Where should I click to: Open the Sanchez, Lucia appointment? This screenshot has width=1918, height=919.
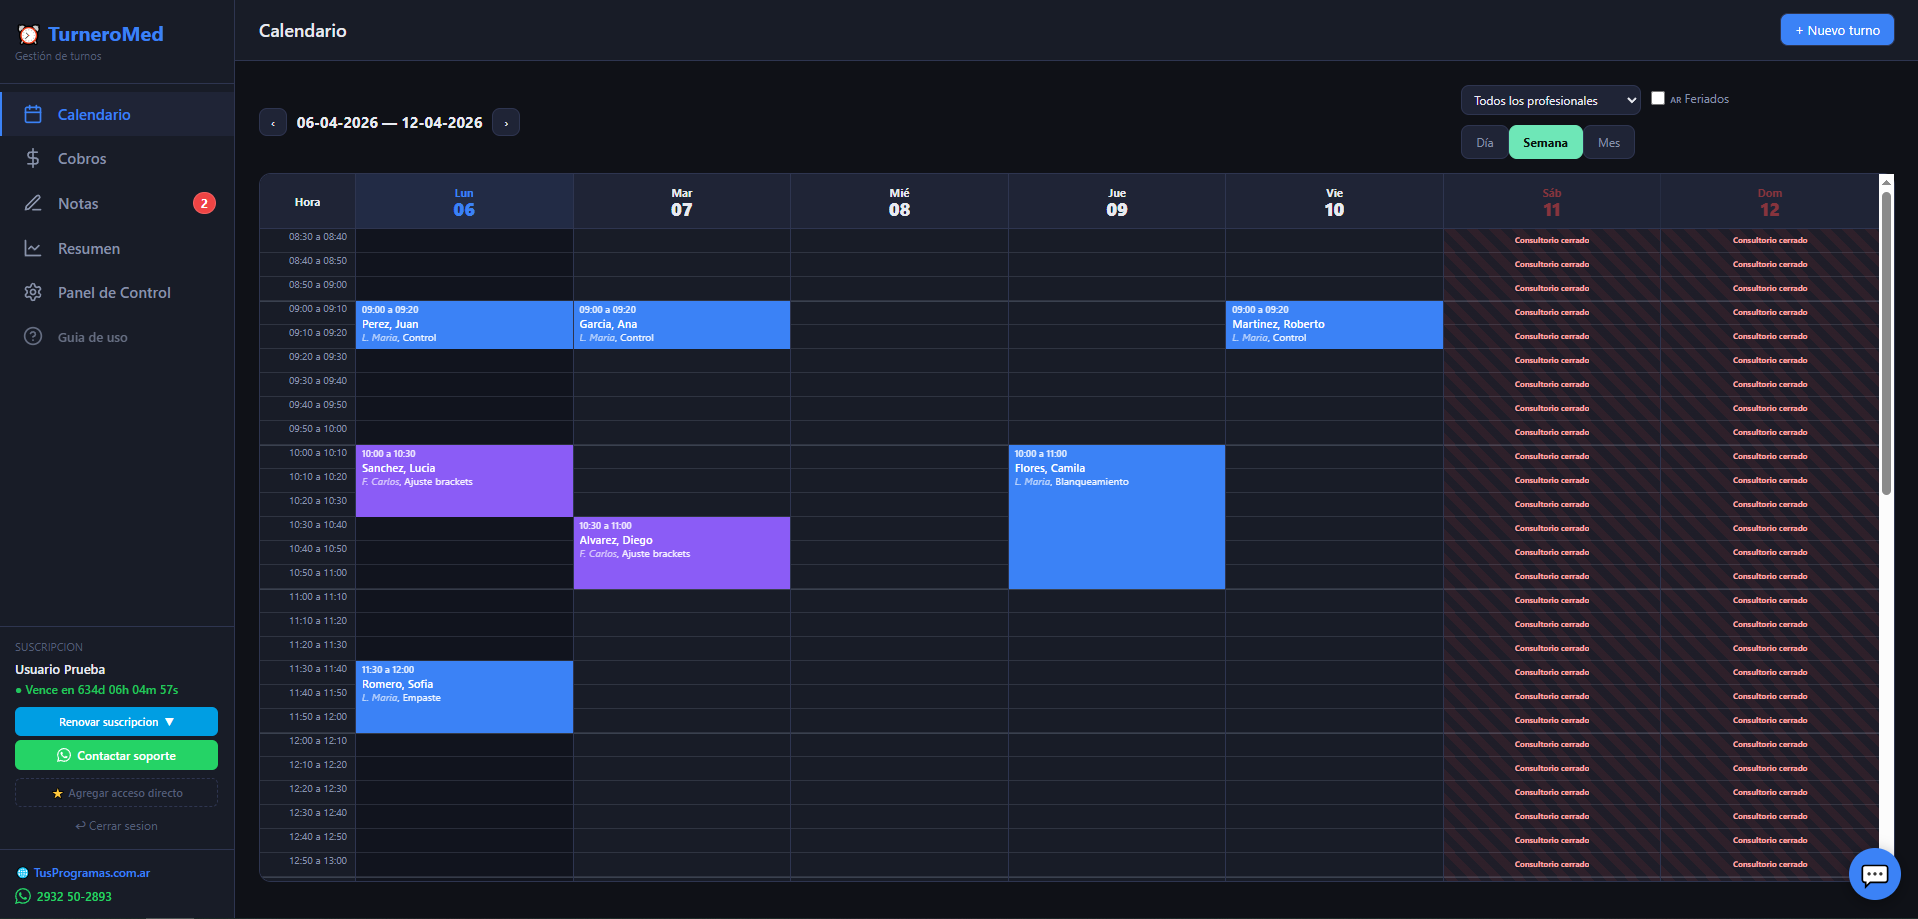pos(464,480)
